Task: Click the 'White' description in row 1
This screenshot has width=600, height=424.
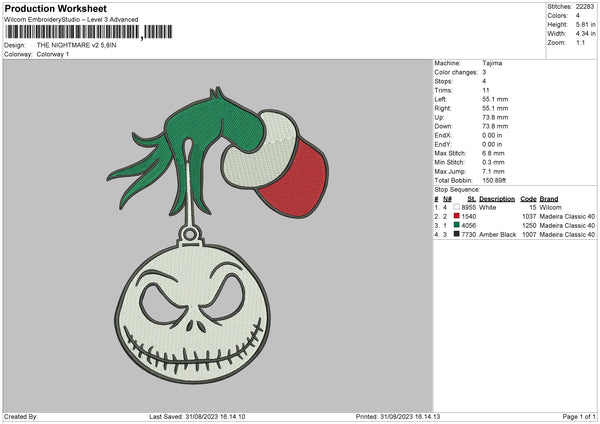Action: 488,207
